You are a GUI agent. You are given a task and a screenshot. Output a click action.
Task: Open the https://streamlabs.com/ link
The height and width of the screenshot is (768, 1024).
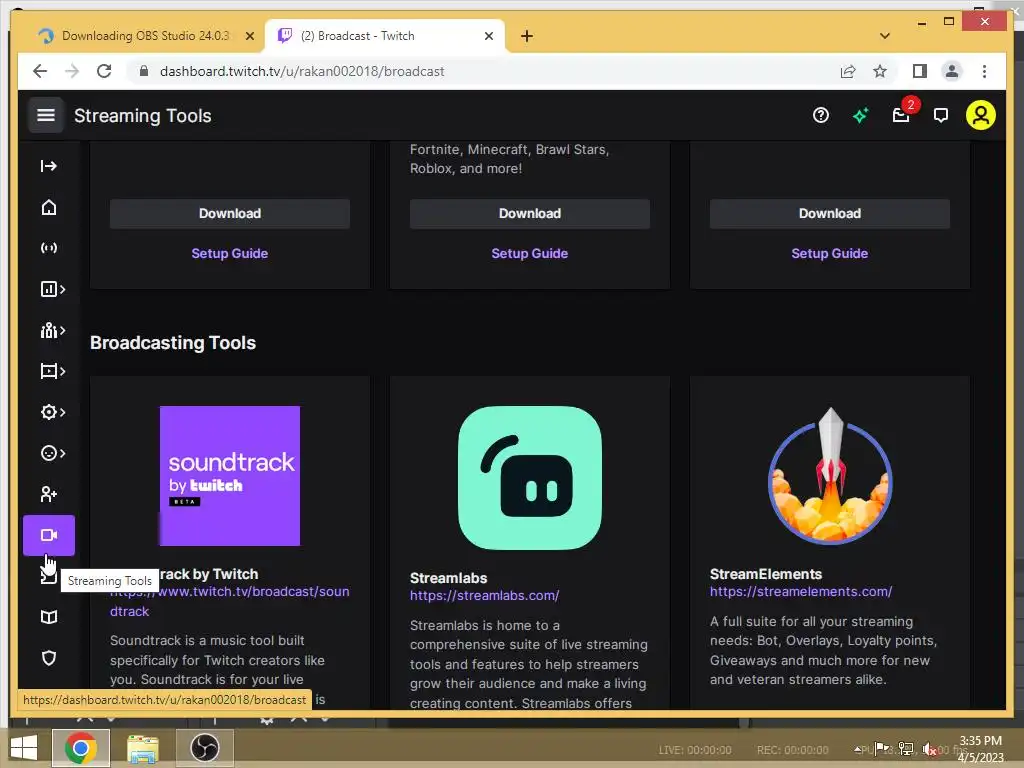point(485,596)
